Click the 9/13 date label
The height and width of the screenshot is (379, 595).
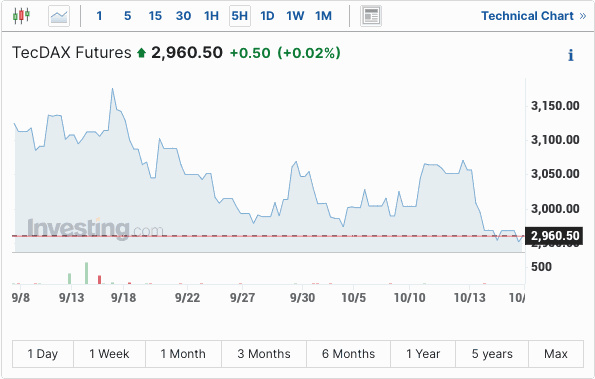pyautogui.click(x=71, y=297)
